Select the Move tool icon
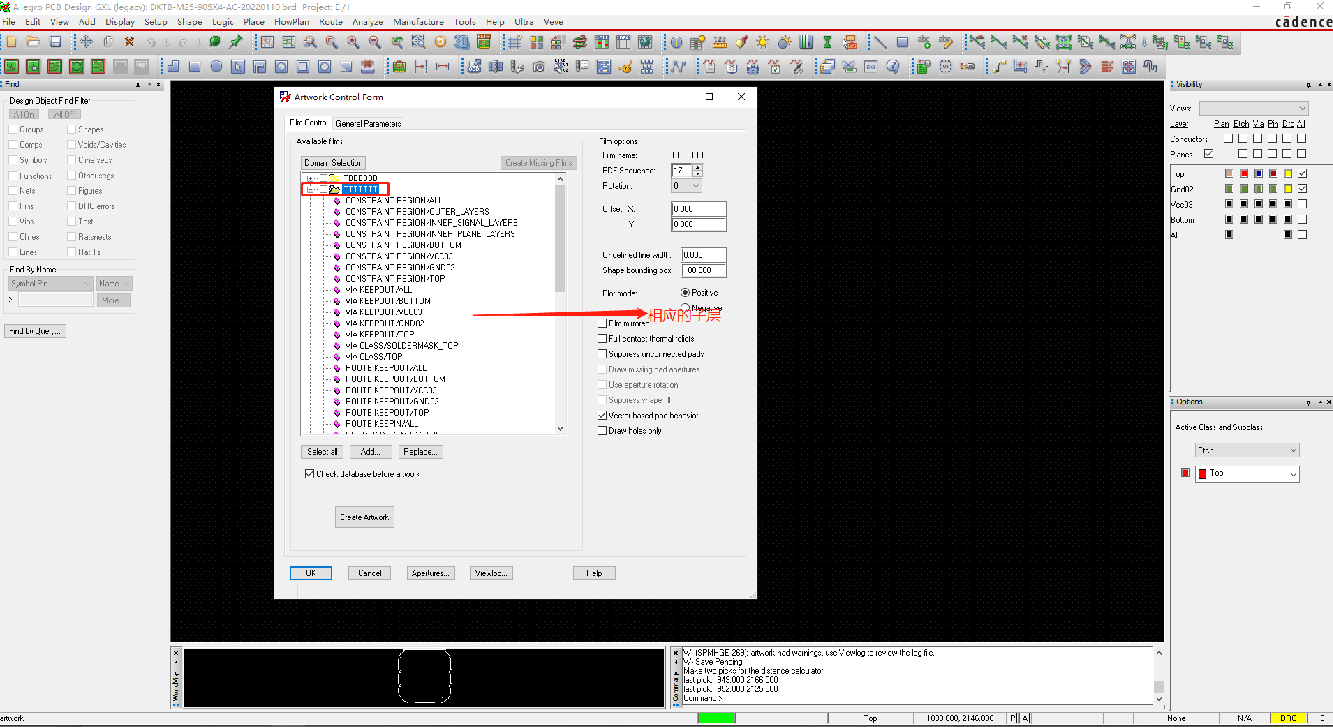The width and height of the screenshot is (1333, 727). click(86, 42)
